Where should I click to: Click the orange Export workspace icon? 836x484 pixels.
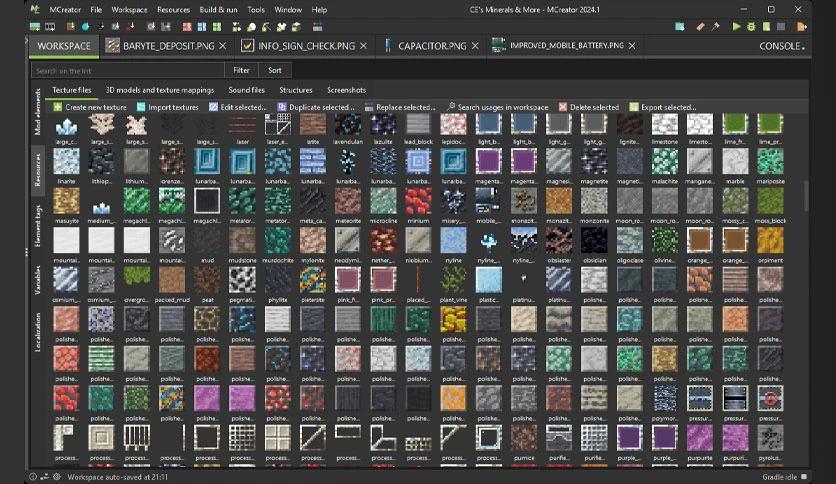[x=801, y=27]
